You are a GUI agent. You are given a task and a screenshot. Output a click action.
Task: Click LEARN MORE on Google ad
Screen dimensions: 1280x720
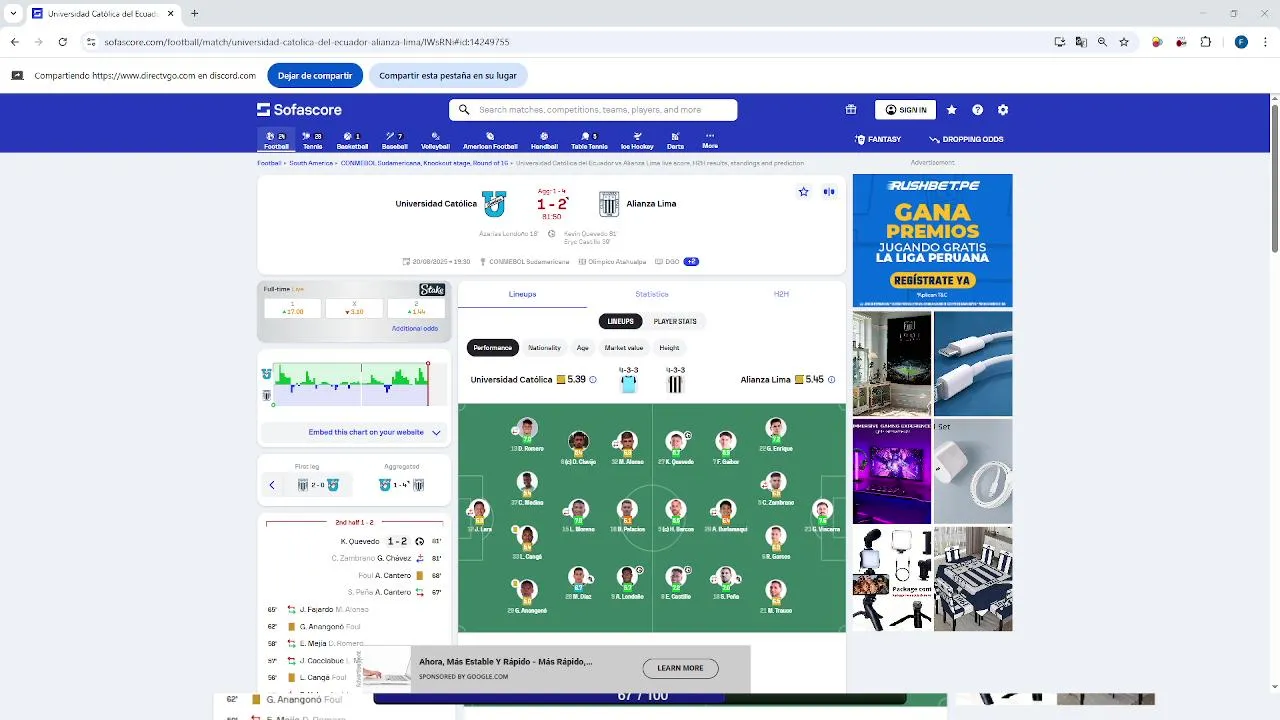(680, 668)
